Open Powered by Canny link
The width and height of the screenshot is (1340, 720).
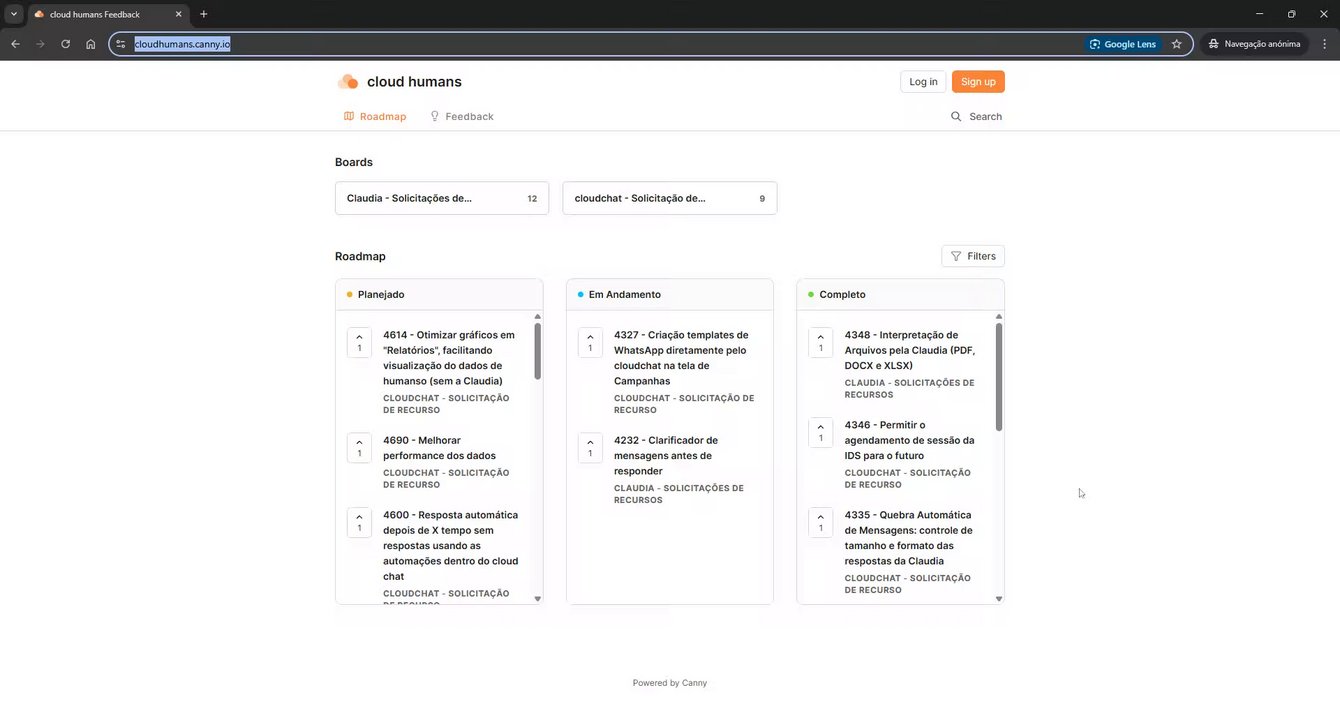(670, 683)
